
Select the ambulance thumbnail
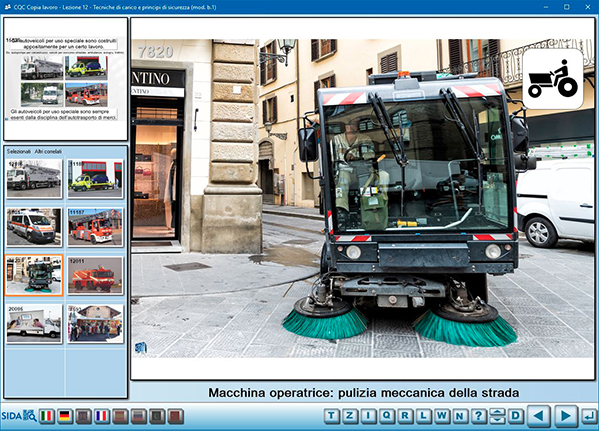click(x=34, y=227)
